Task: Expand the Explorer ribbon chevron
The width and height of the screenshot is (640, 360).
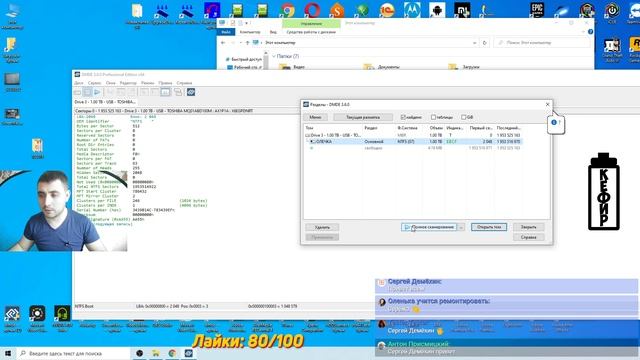Action: pyautogui.click(x=583, y=32)
